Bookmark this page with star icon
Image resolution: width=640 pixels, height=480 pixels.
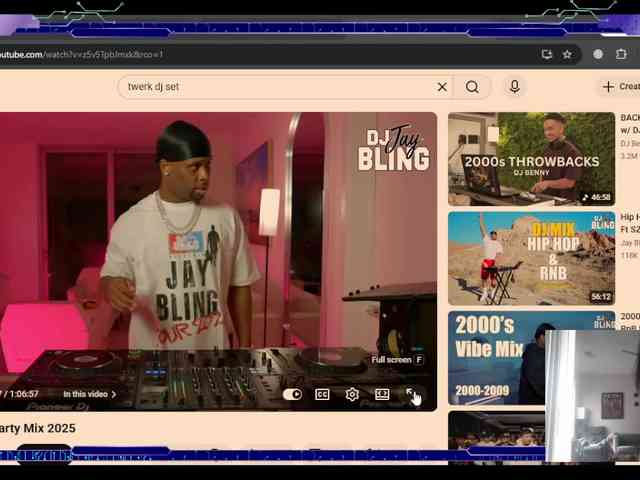tap(567, 54)
